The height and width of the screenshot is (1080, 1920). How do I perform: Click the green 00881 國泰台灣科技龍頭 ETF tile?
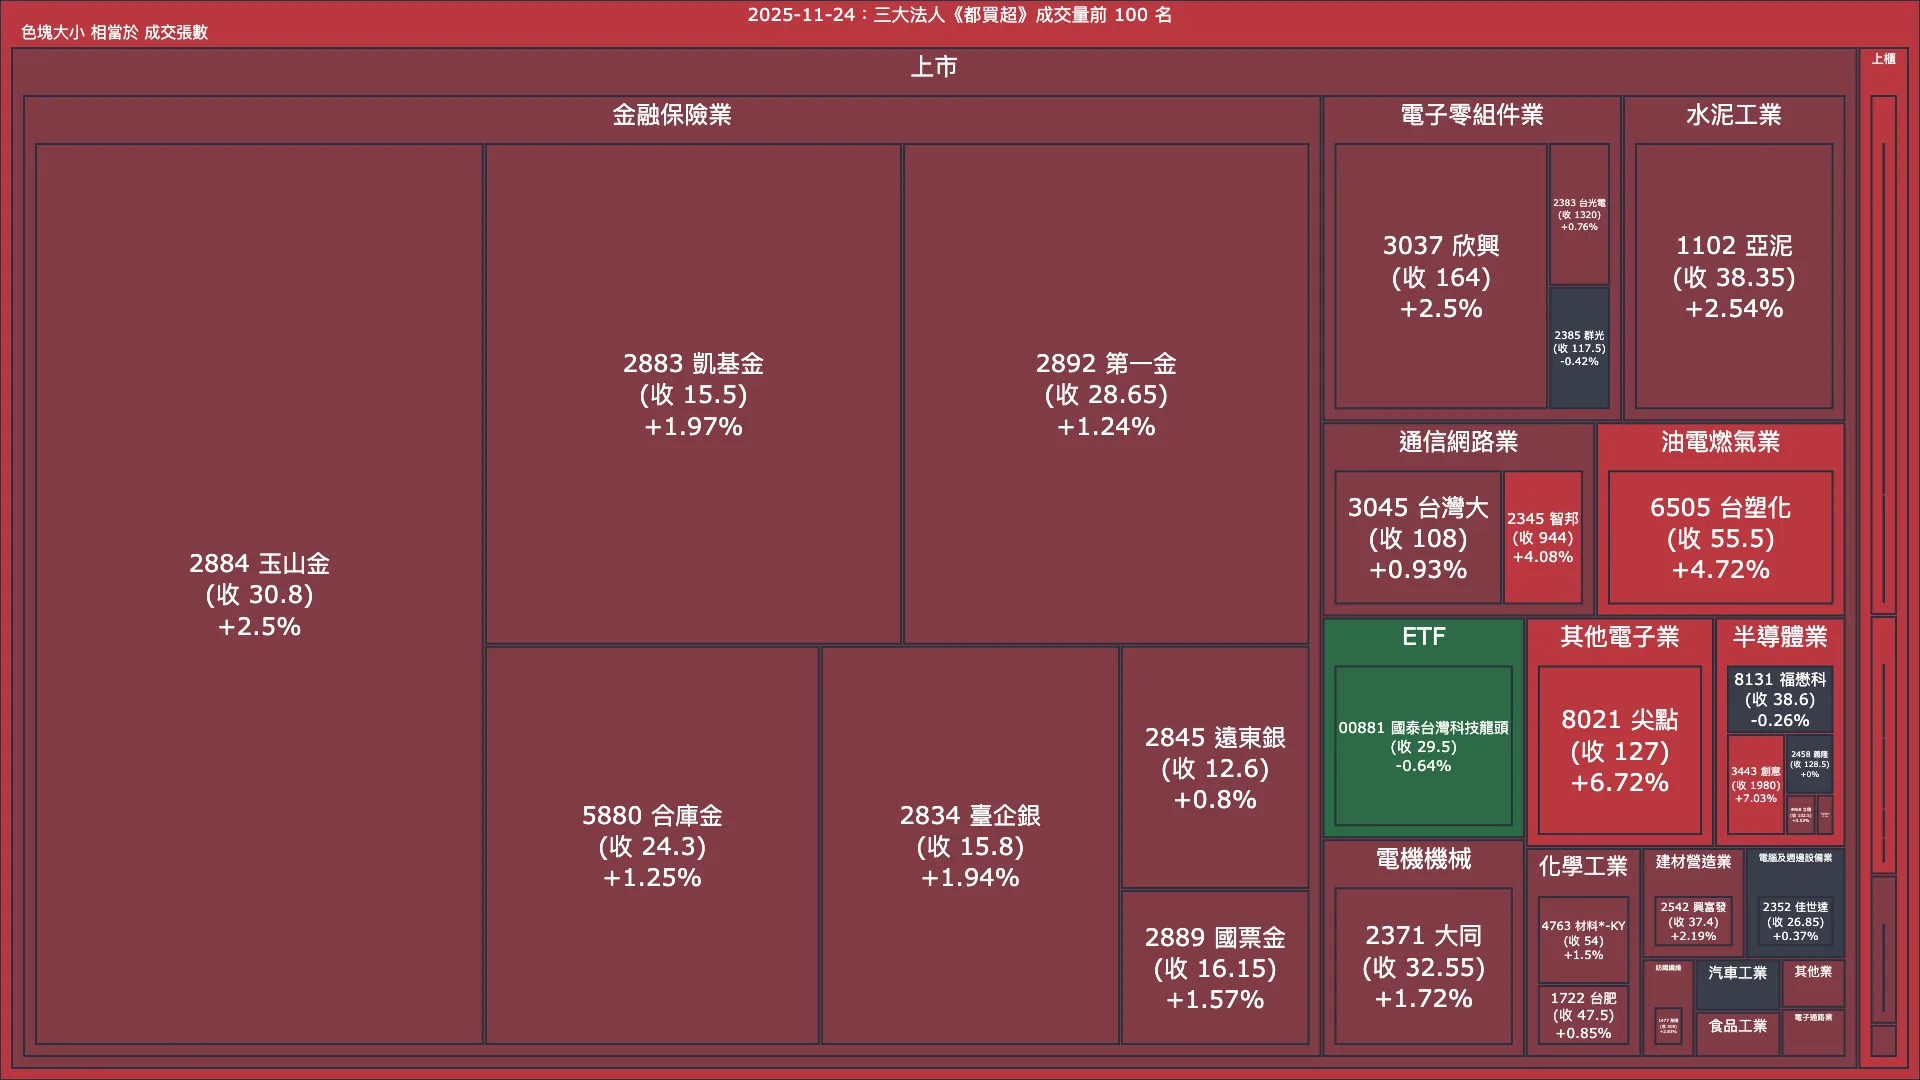click(x=1423, y=737)
